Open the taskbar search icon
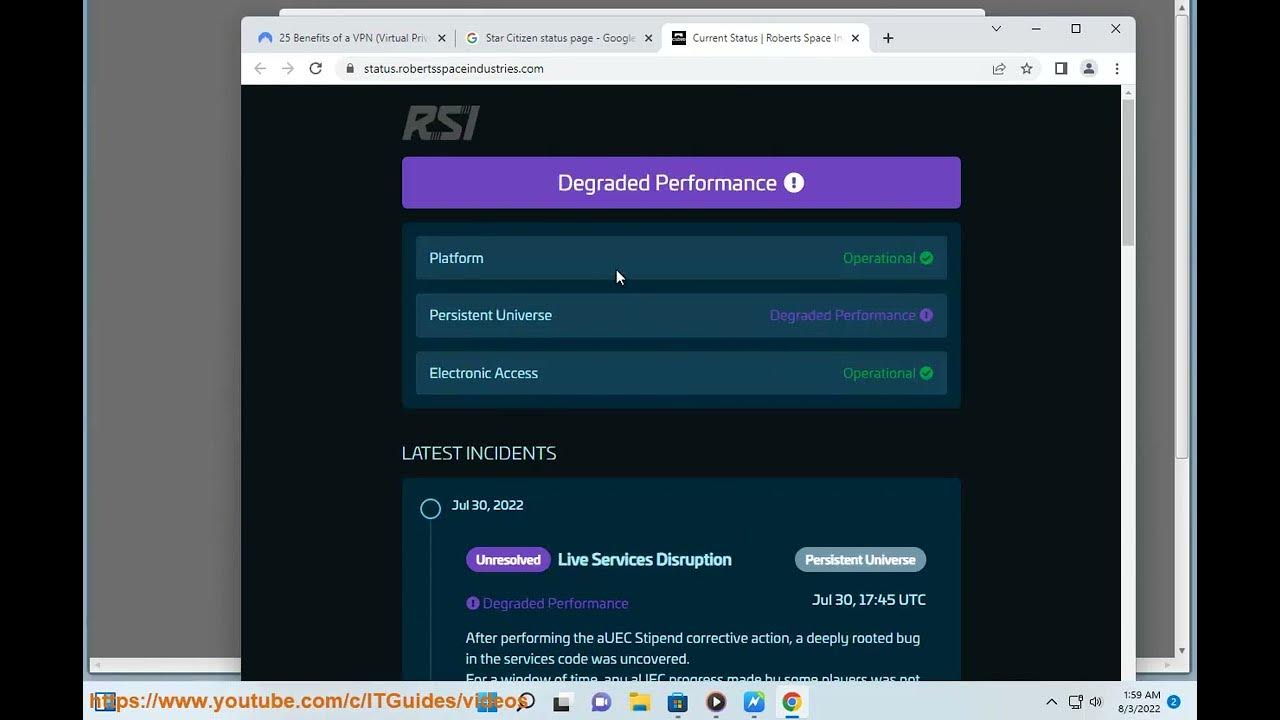Viewport: 1280px width, 720px height. point(526,702)
